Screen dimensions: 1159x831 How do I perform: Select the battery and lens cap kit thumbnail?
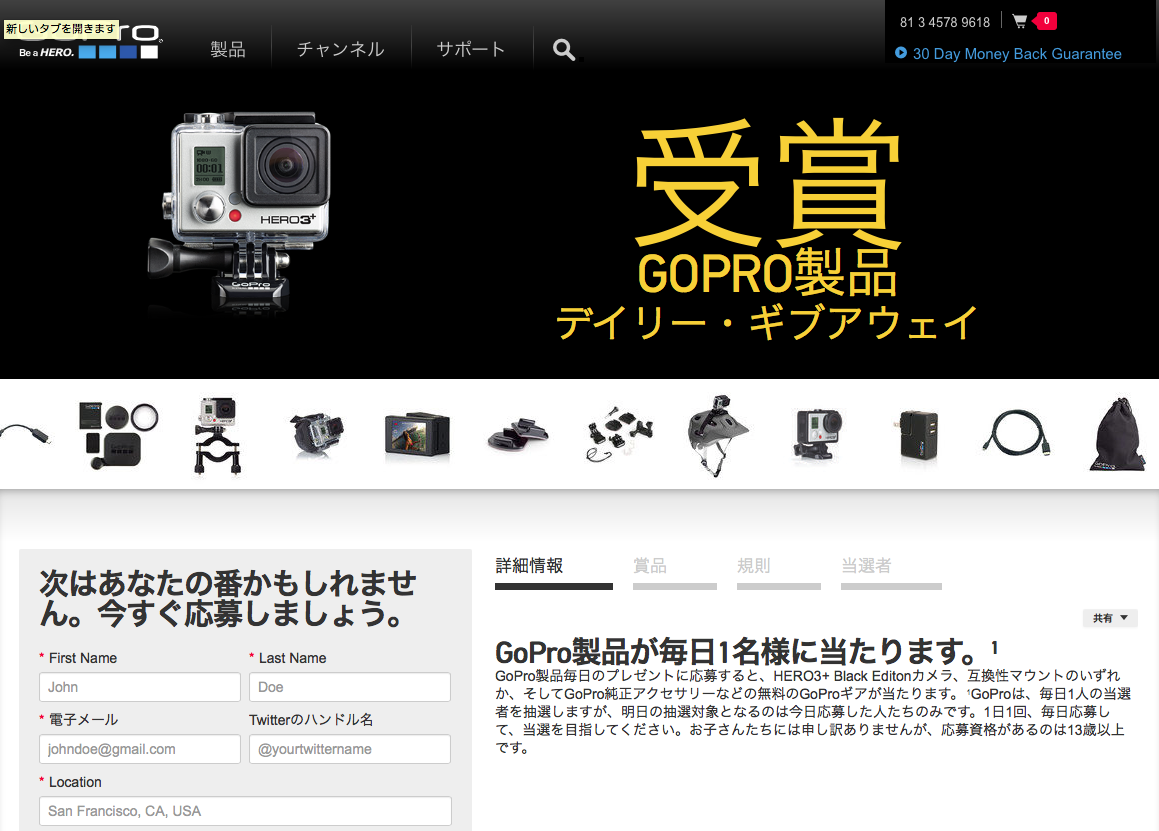point(118,435)
